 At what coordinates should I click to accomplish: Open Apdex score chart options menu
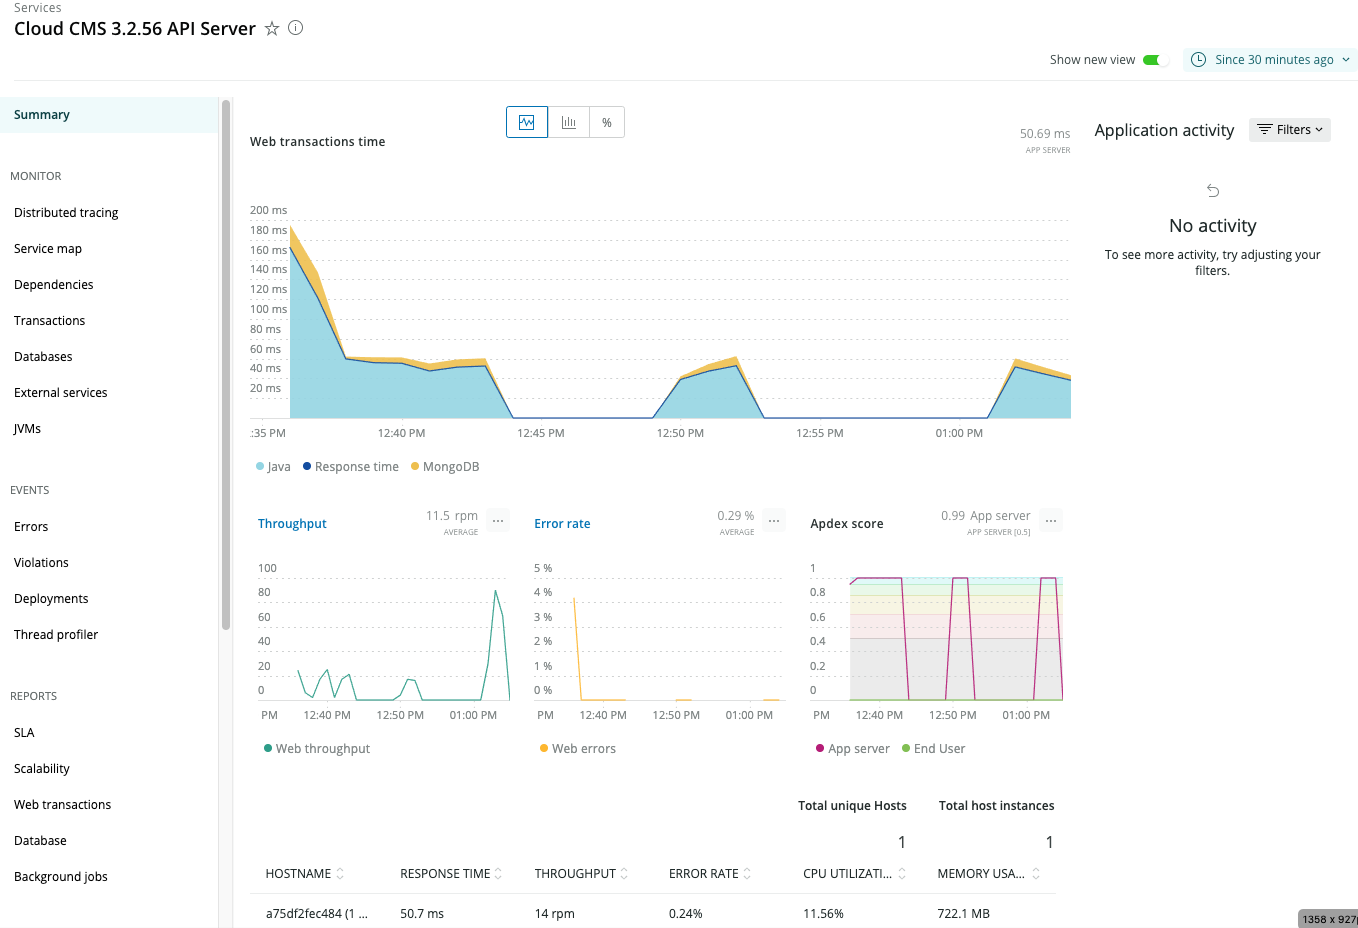tap(1051, 521)
